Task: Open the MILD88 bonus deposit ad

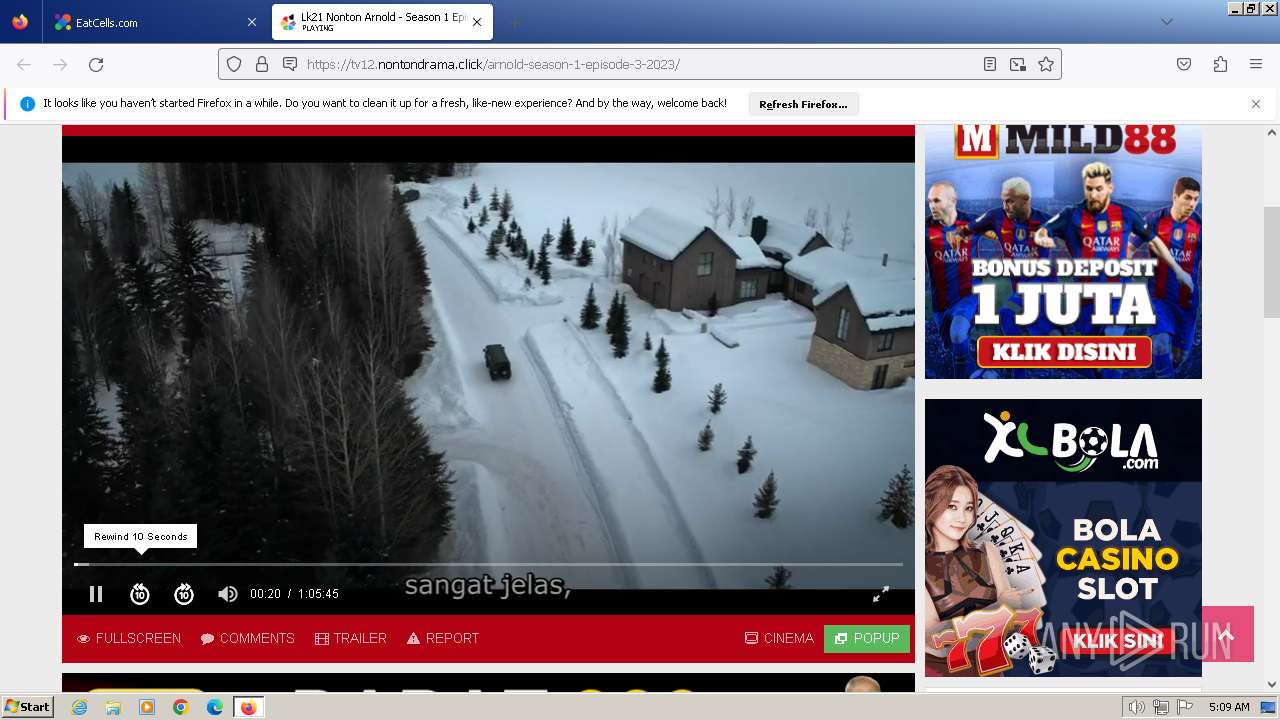Action: (1063, 251)
